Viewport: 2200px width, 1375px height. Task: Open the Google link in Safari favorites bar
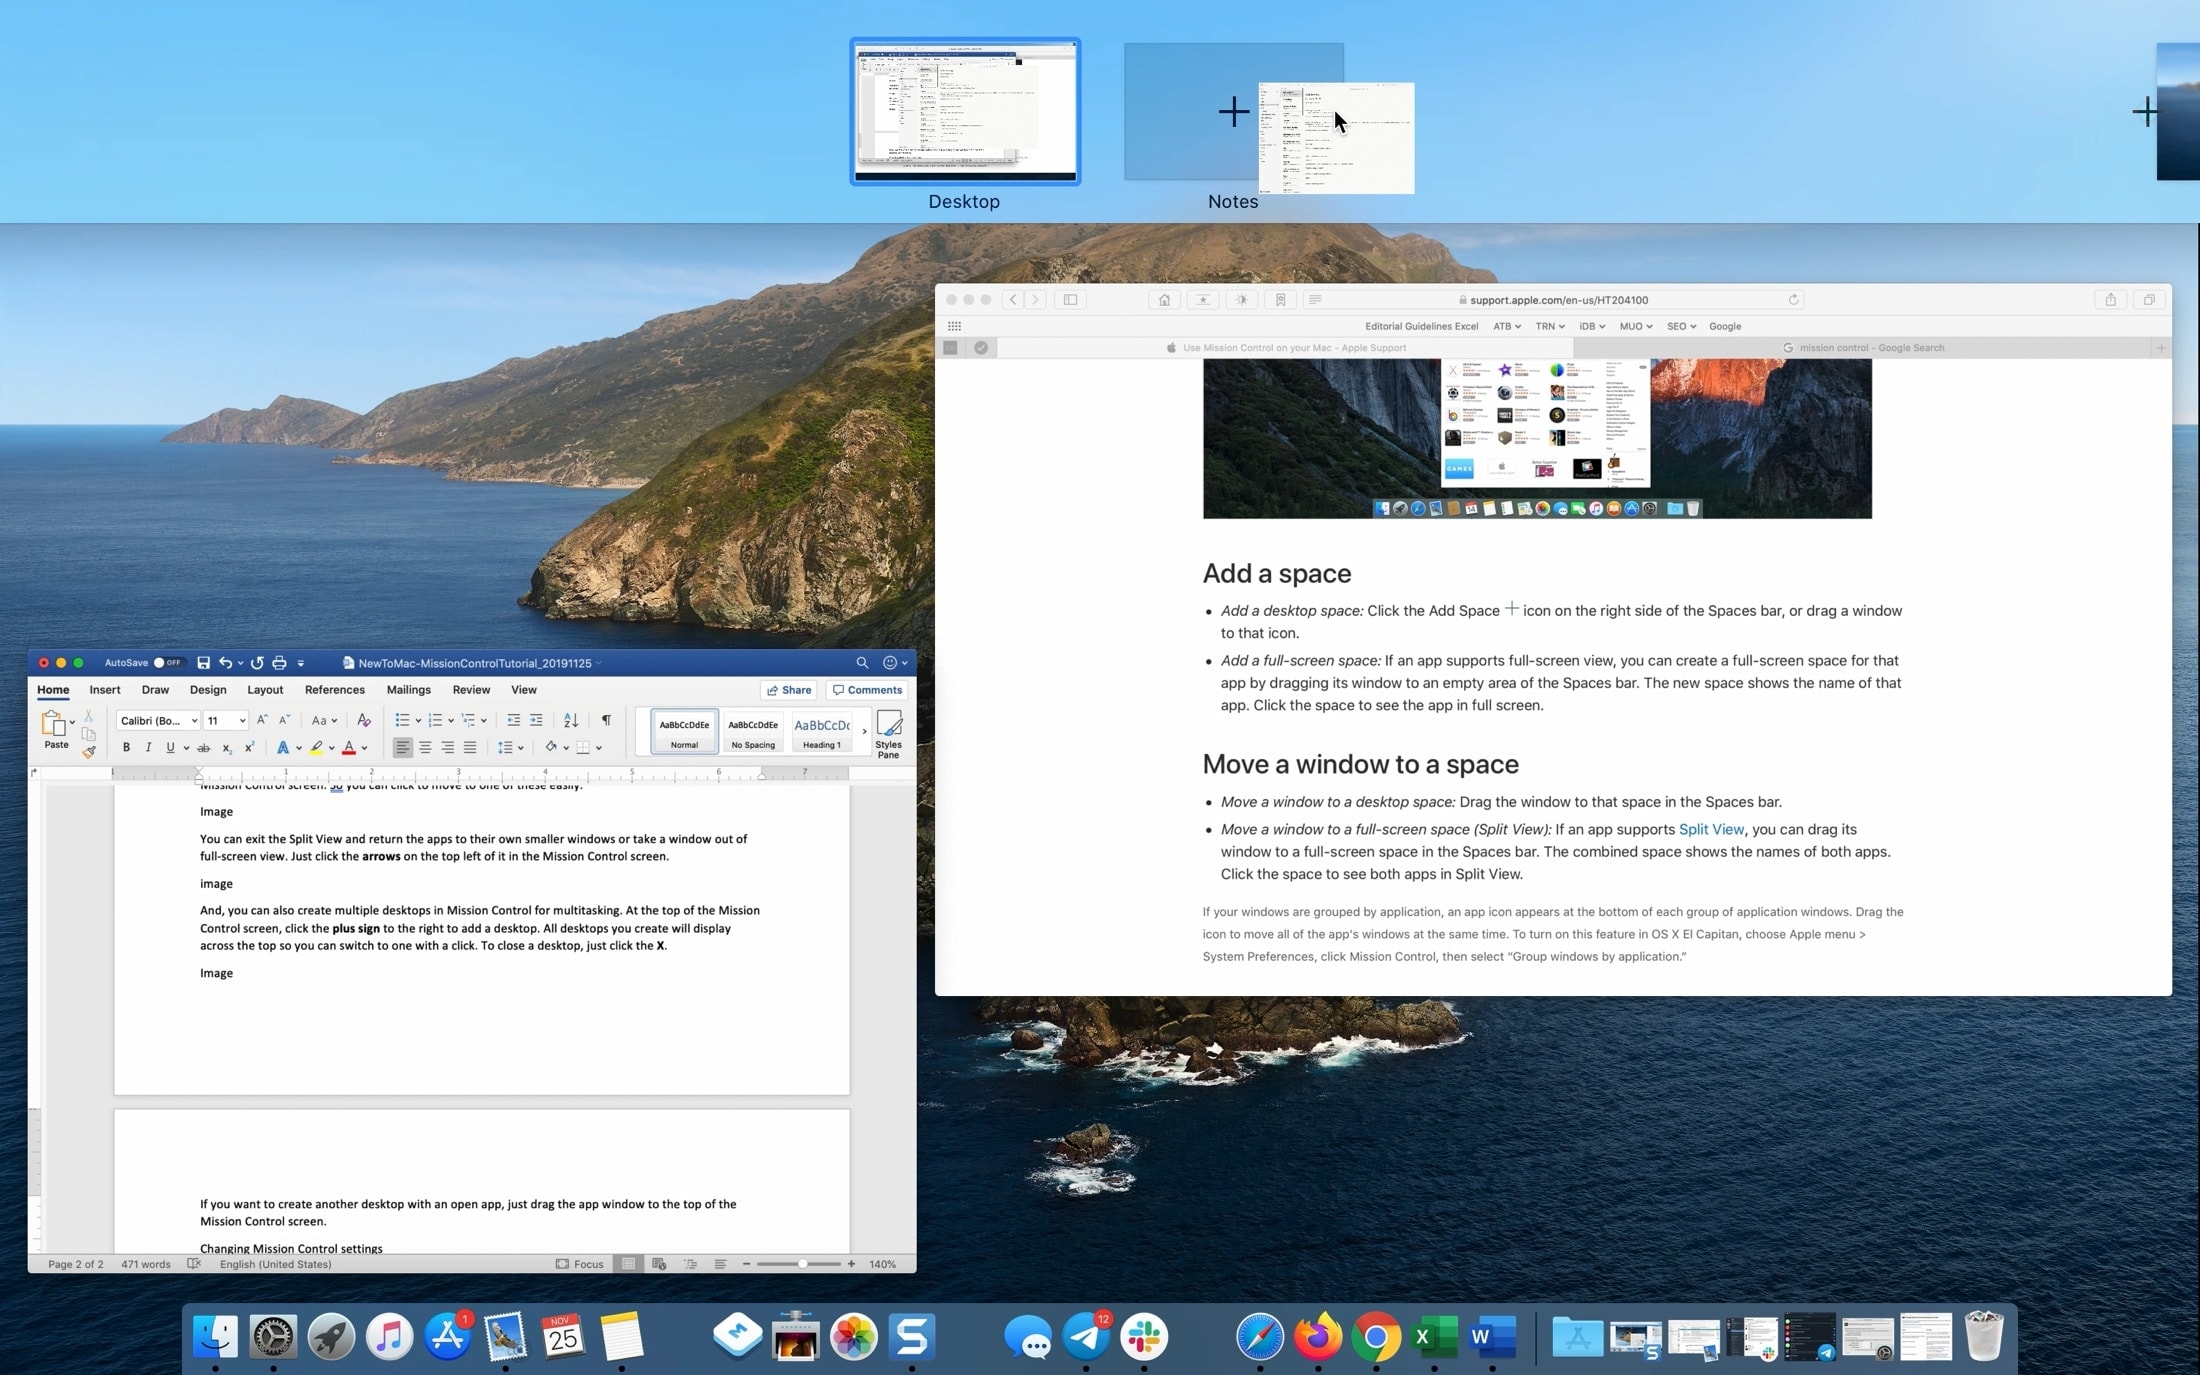(x=1725, y=326)
